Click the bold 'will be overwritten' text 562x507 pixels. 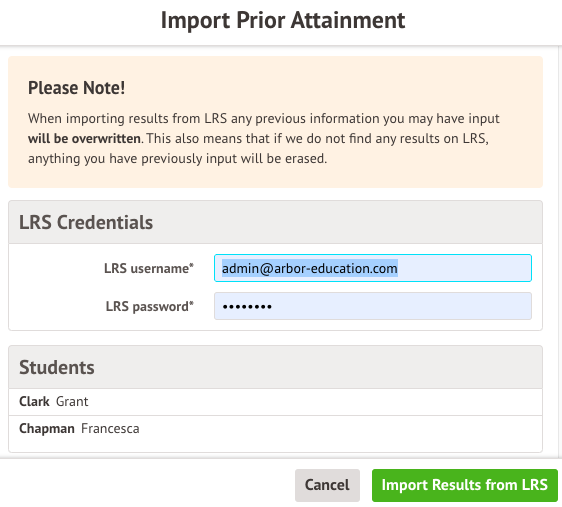click(x=84, y=139)
